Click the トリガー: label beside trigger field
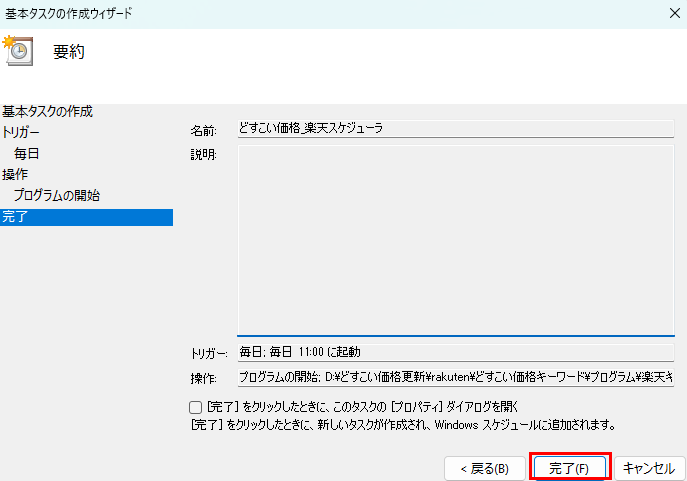Screen dimensions: 687x481 209,354
